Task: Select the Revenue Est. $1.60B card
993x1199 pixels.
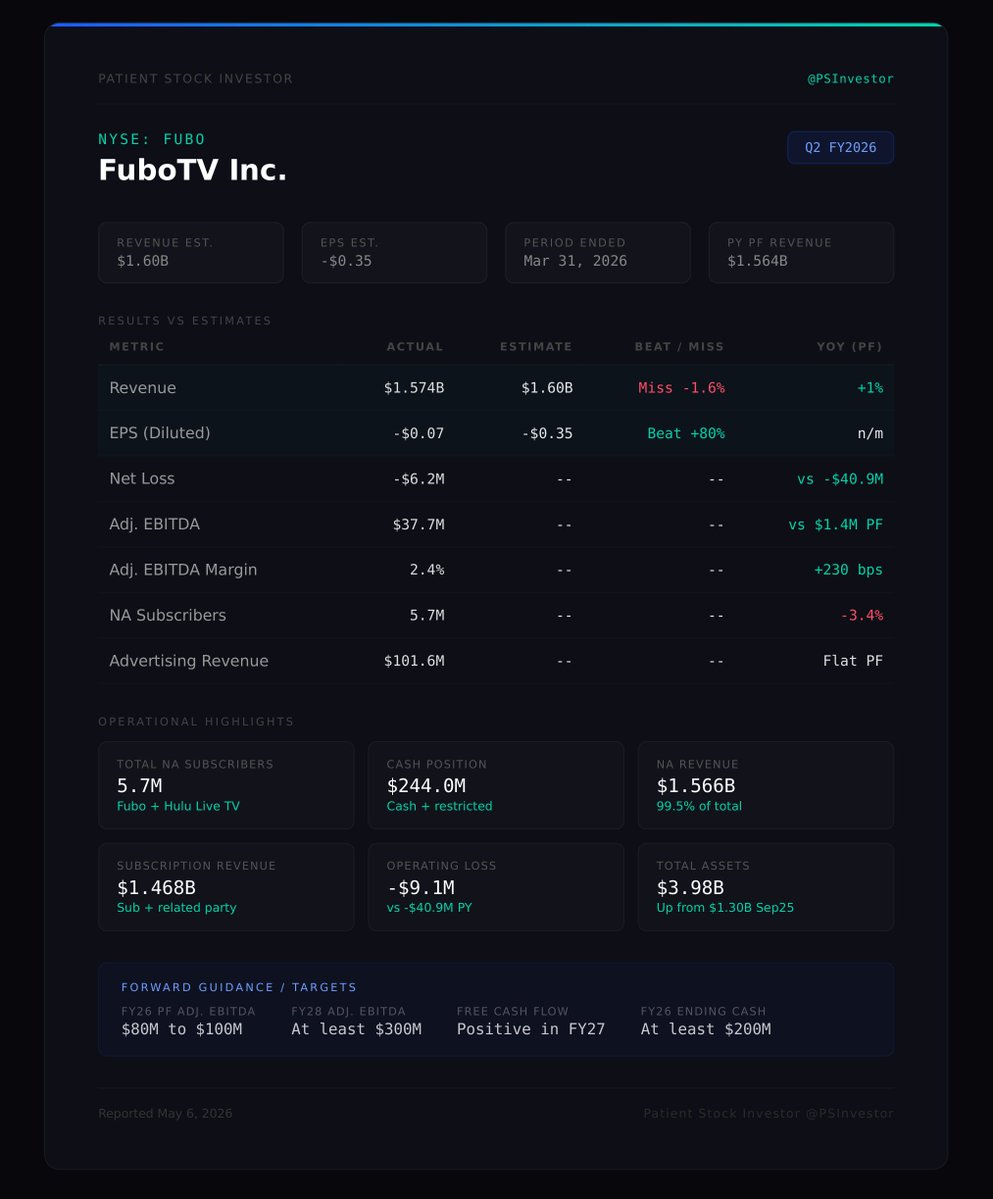Action: coord(191,252)
